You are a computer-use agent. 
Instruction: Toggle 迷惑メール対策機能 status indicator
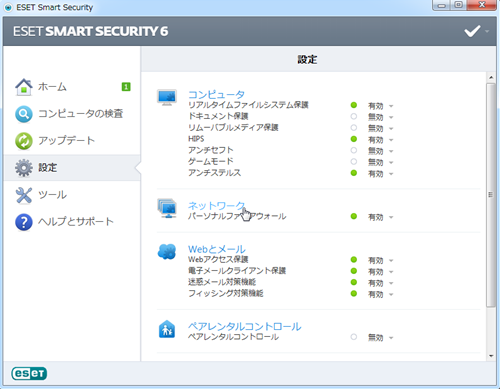click(354, 282)
